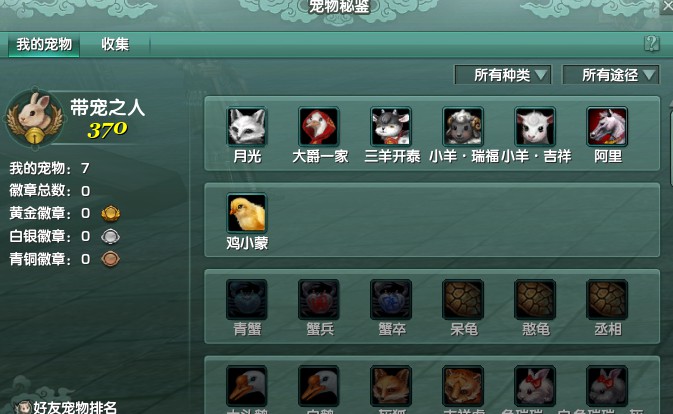
Task: Select the locked 丞相 turtle pet
Action: pos(607,299)
